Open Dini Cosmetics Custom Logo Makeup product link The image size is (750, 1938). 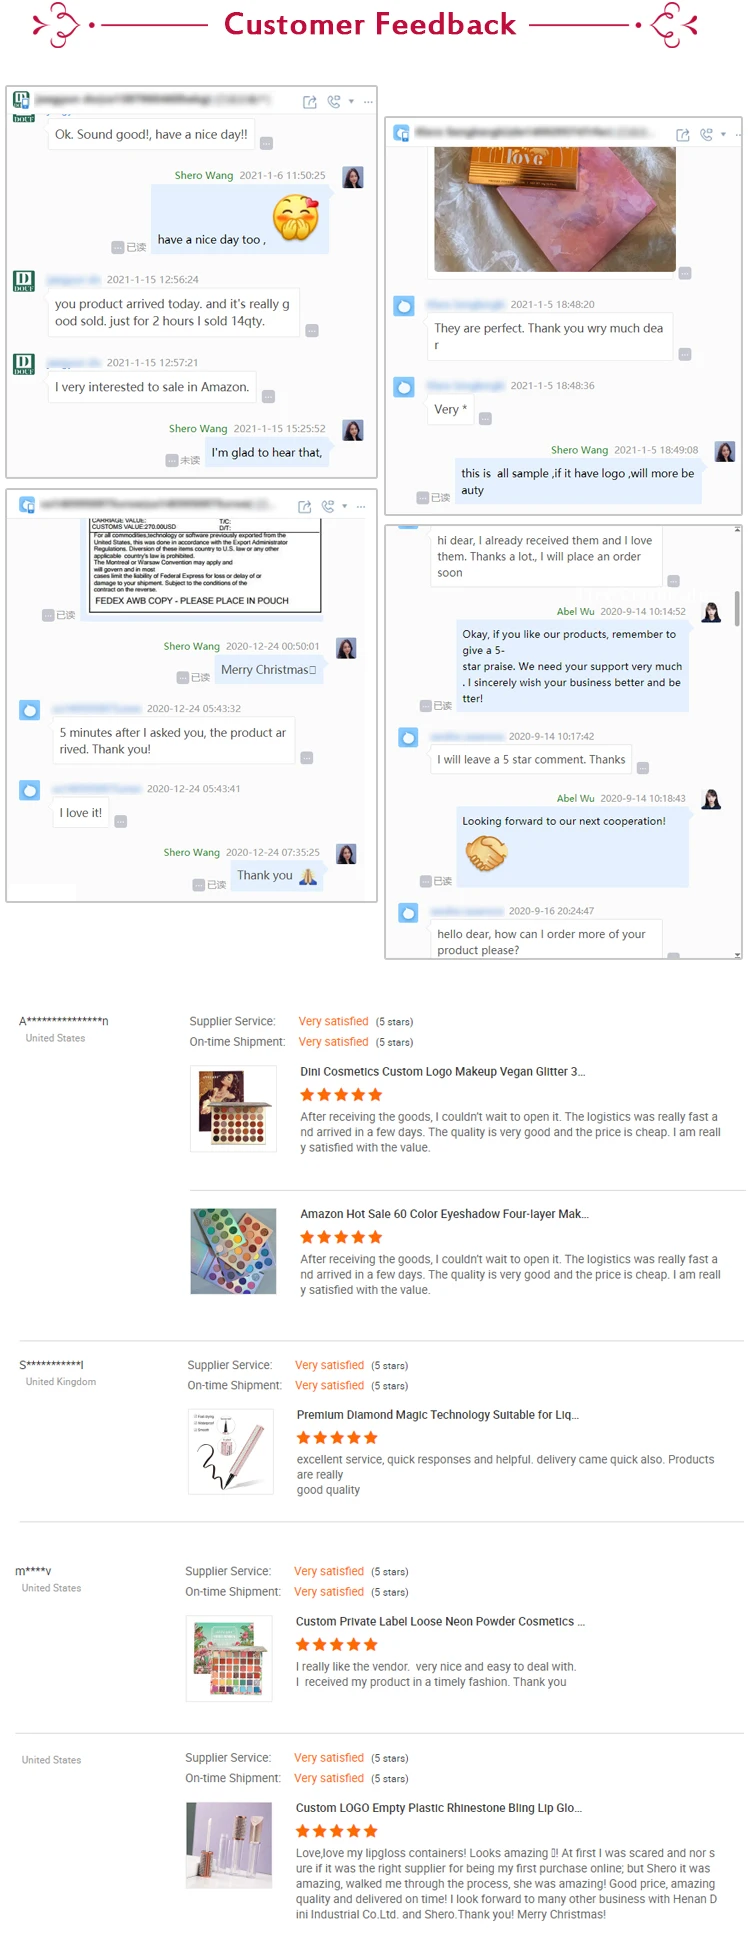tap(443, 1071)
